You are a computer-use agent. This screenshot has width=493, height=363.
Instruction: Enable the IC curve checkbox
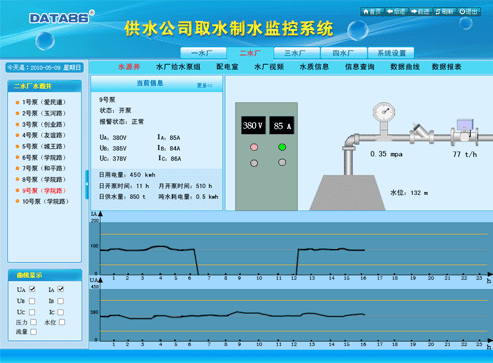tap(61, 312)
